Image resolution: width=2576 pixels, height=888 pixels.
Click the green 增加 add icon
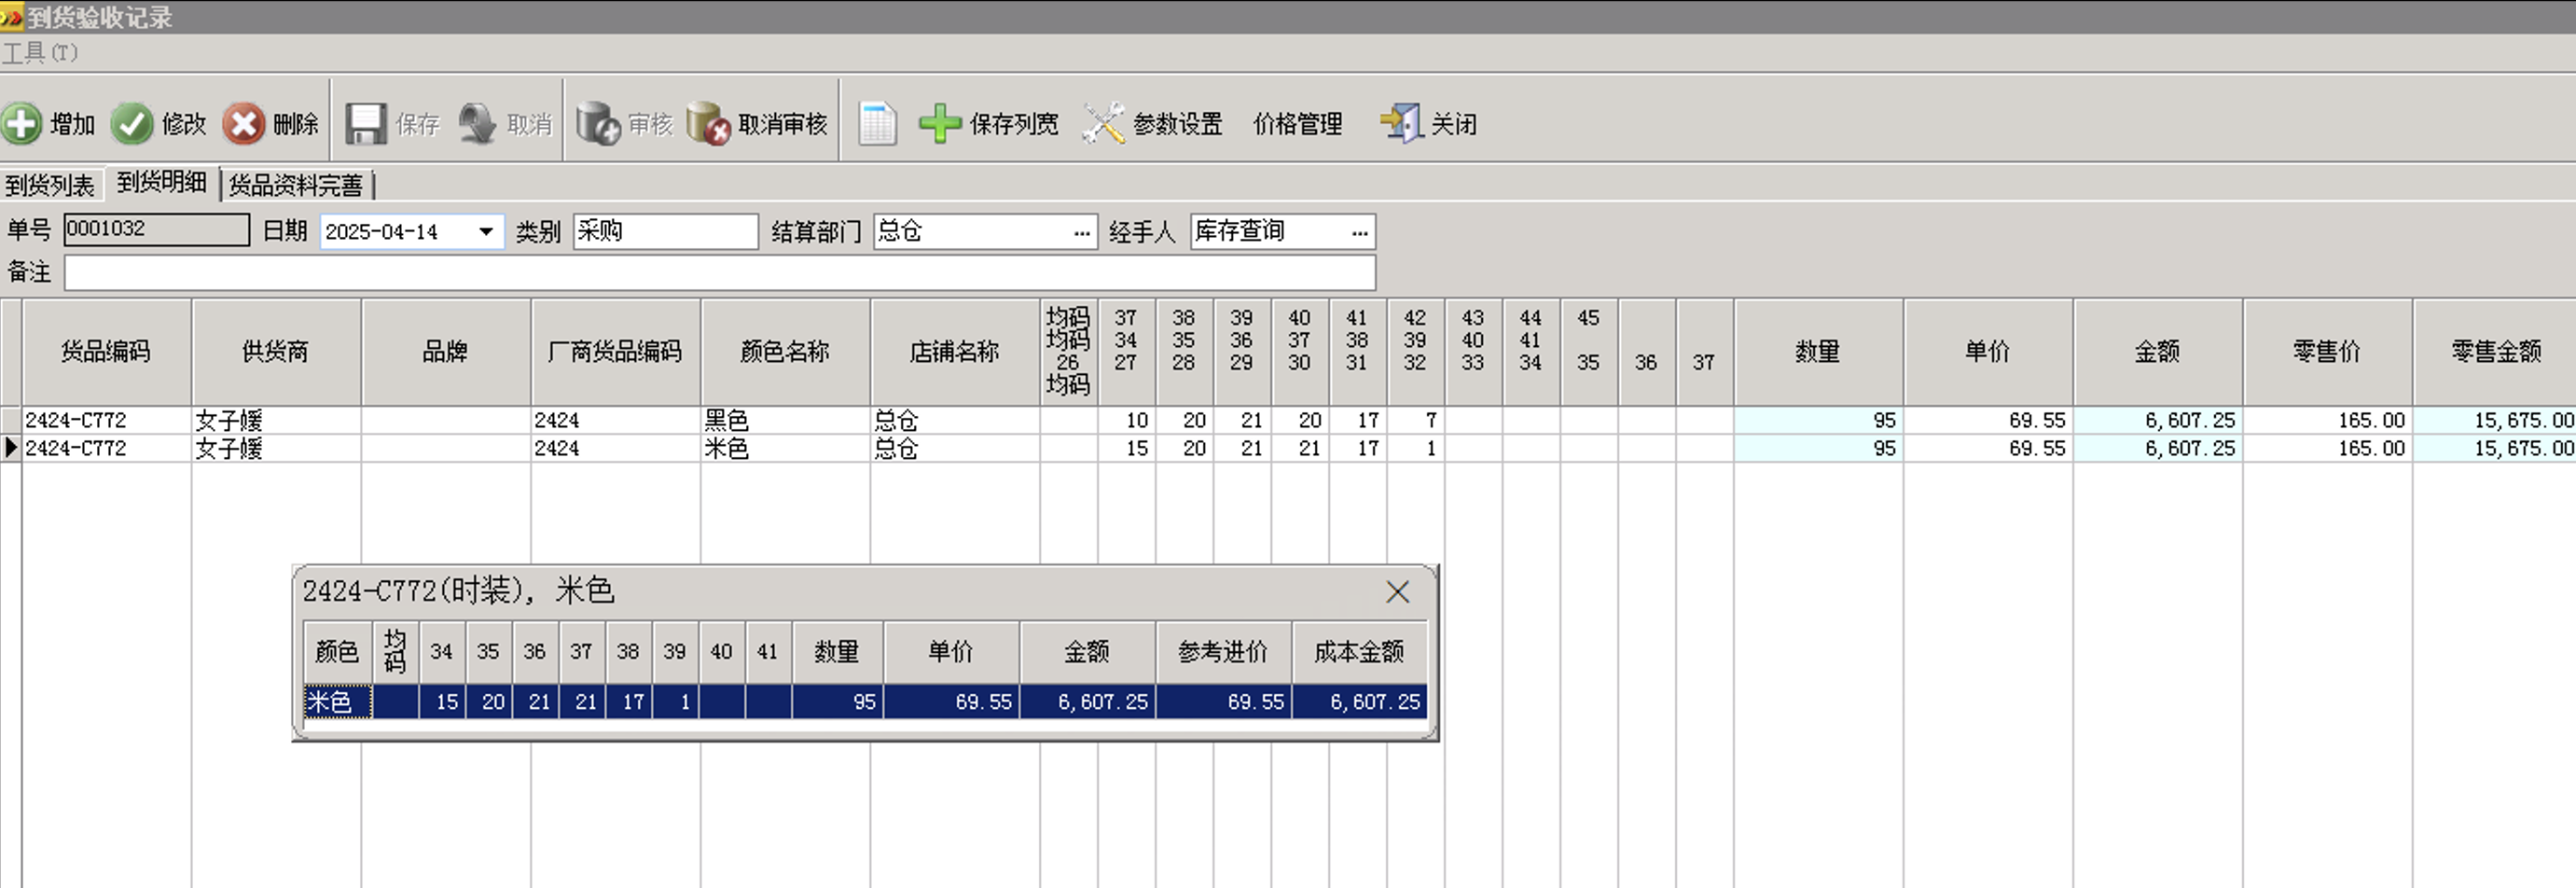click(x=21, y=124)
